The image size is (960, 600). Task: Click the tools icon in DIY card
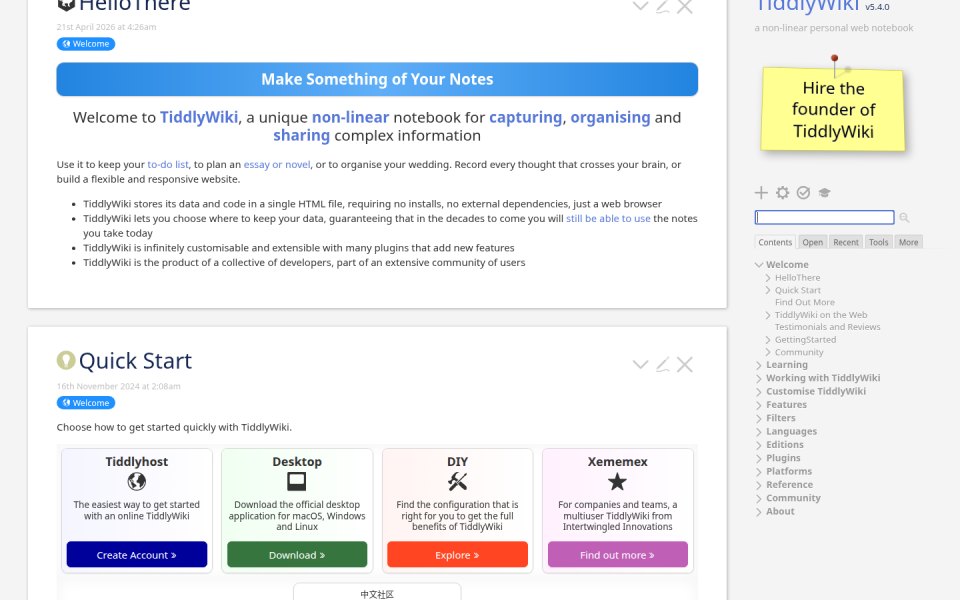(457, 482)
